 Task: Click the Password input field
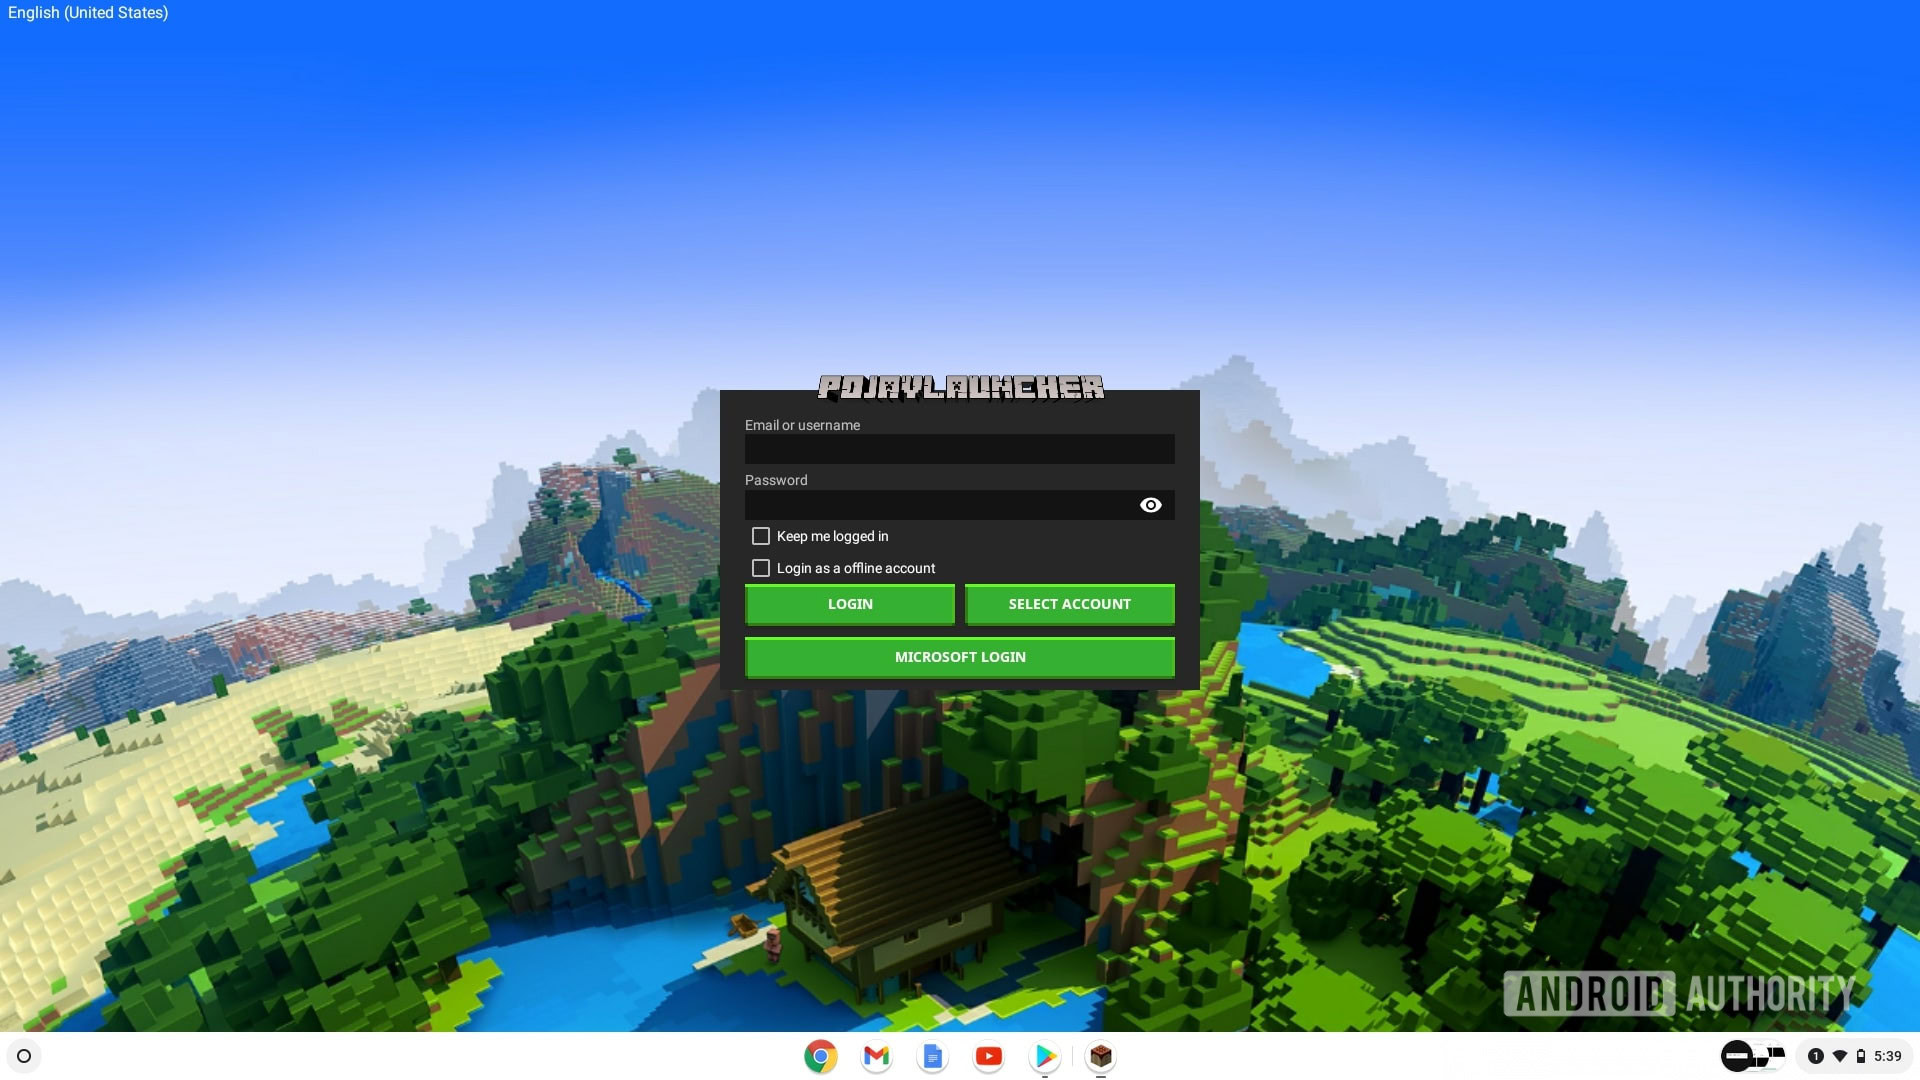(960, 504)
